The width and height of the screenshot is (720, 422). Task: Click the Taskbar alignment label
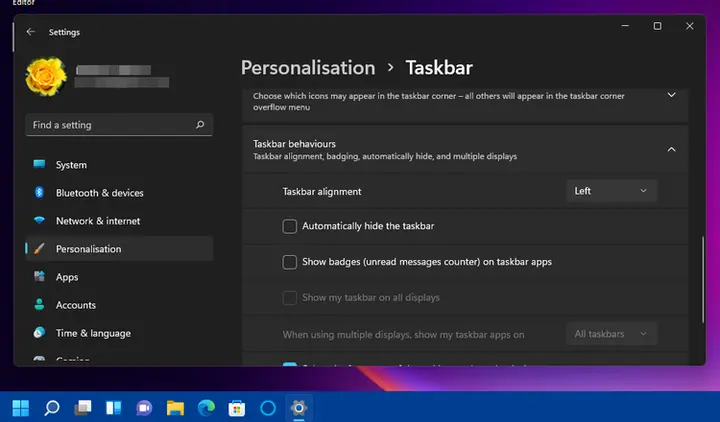pyautogui.click(x=322, y=191)
